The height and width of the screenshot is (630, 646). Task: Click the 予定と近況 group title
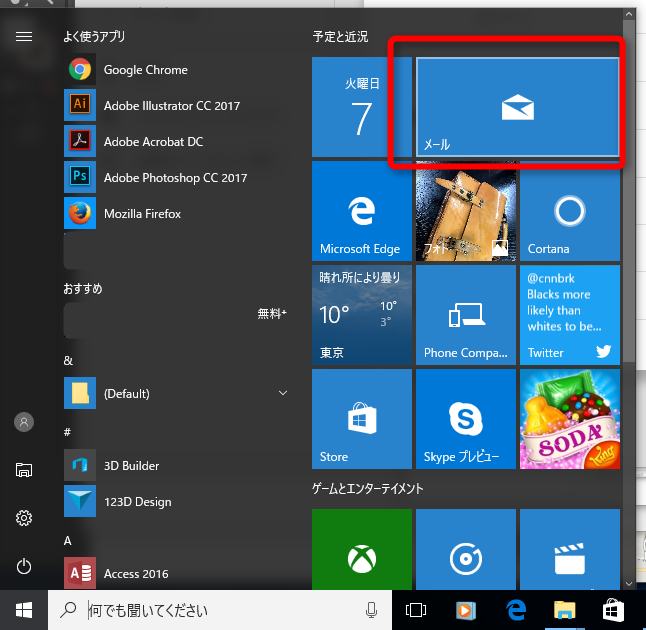pyautogui.click(x=340, y=37)
